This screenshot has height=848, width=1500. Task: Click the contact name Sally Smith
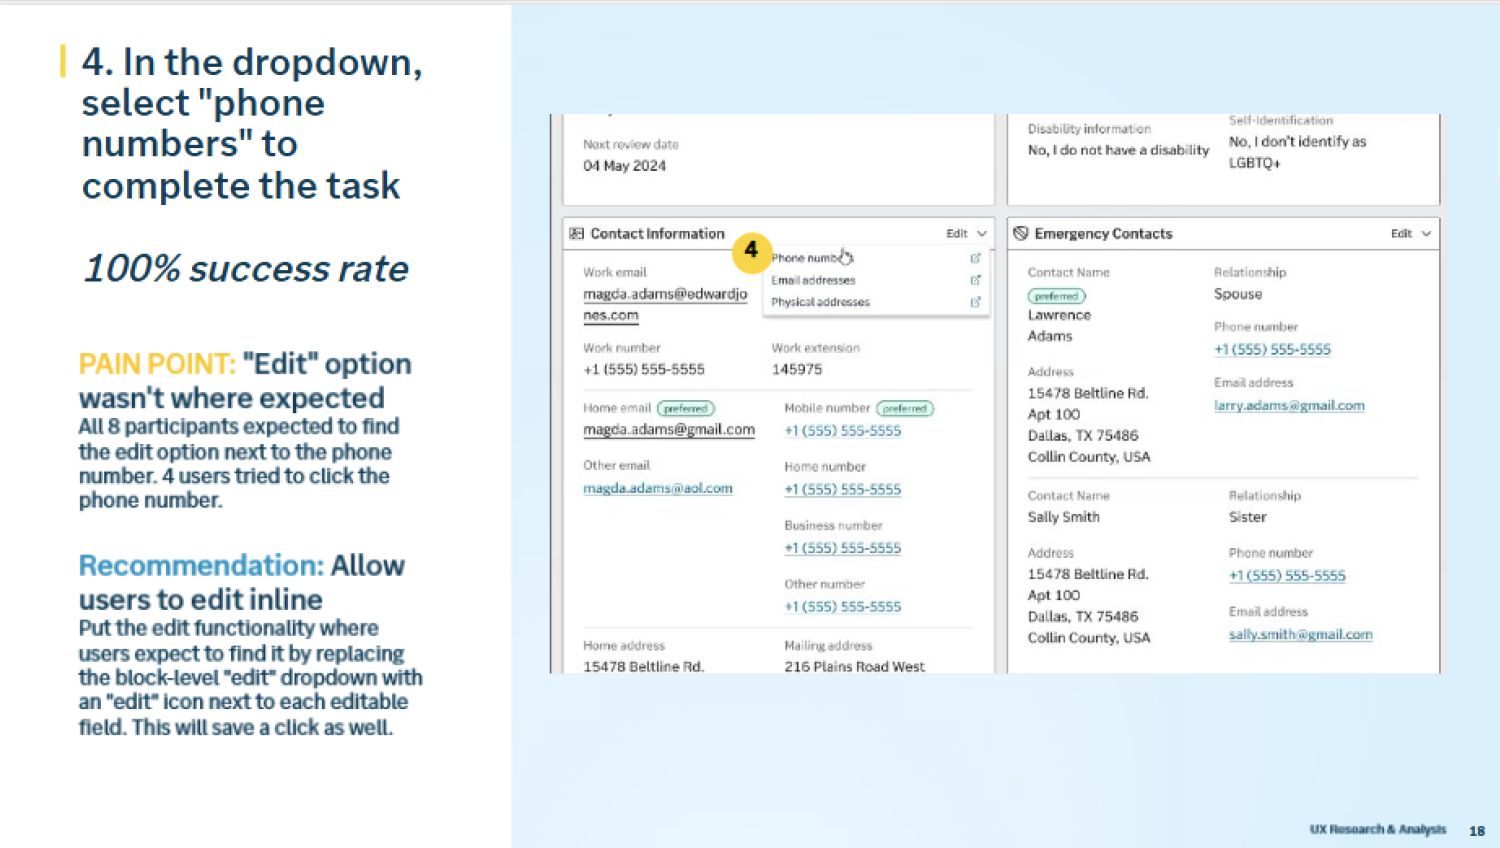1063,517
